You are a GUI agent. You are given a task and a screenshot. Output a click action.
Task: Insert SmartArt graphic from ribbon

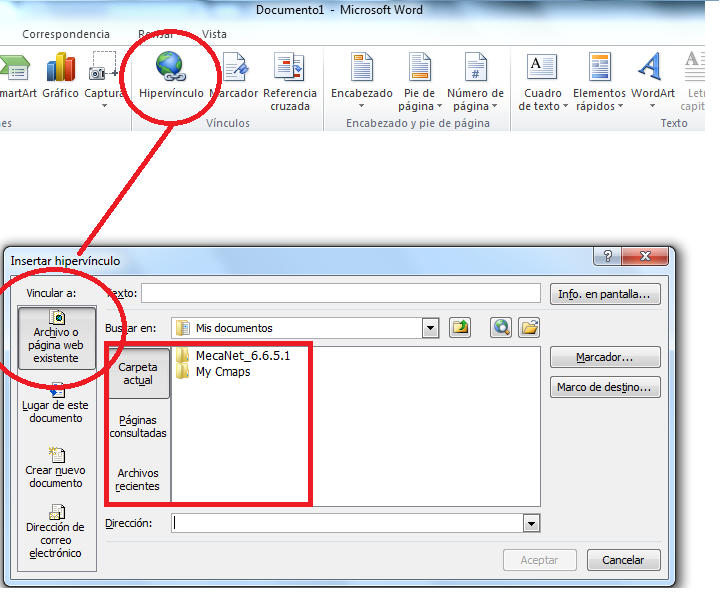17,75
